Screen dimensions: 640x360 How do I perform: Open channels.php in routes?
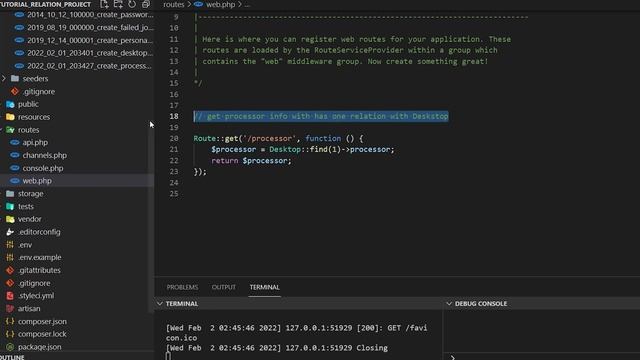pyautogui.click(x=44, y=155)
